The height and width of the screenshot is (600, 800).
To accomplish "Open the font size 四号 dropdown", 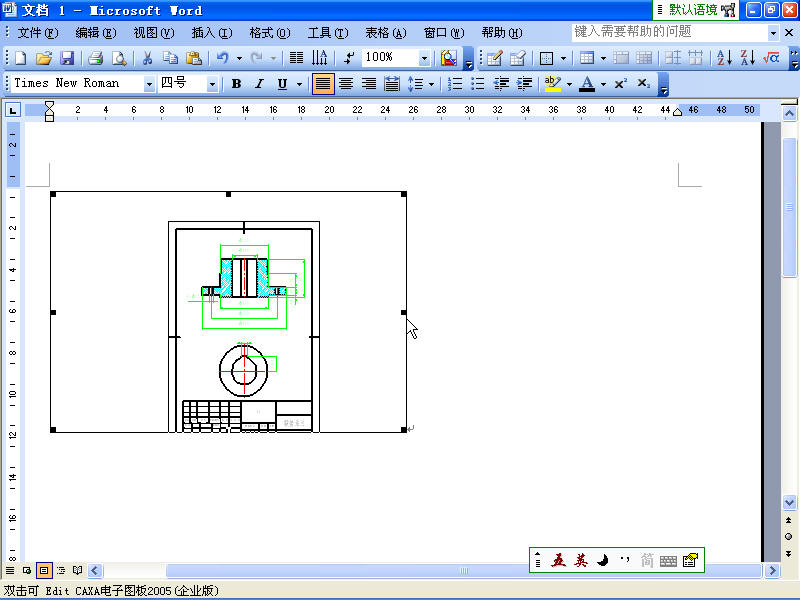I will tap(212, 84).
